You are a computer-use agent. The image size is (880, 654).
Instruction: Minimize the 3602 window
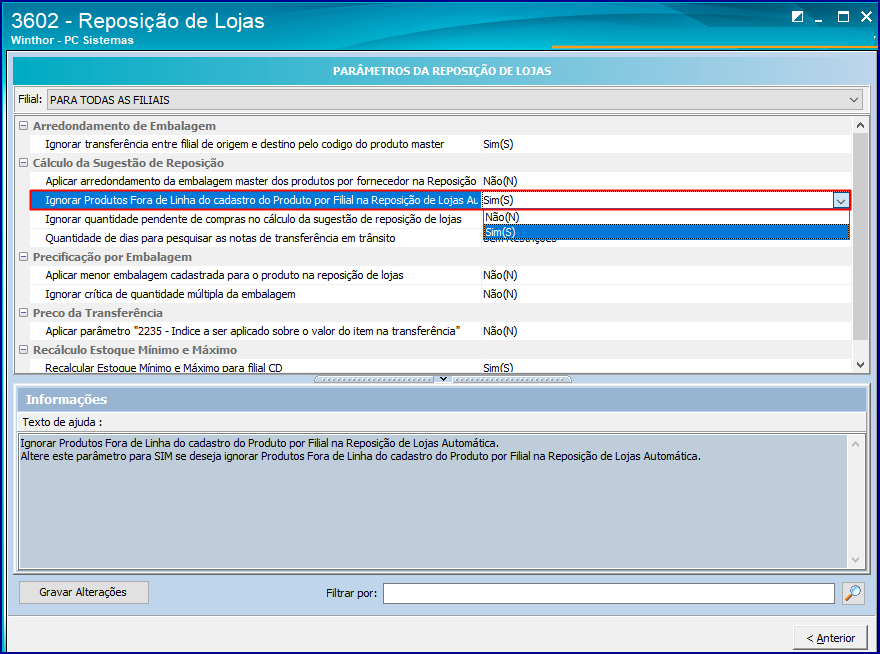coord(819,19)
